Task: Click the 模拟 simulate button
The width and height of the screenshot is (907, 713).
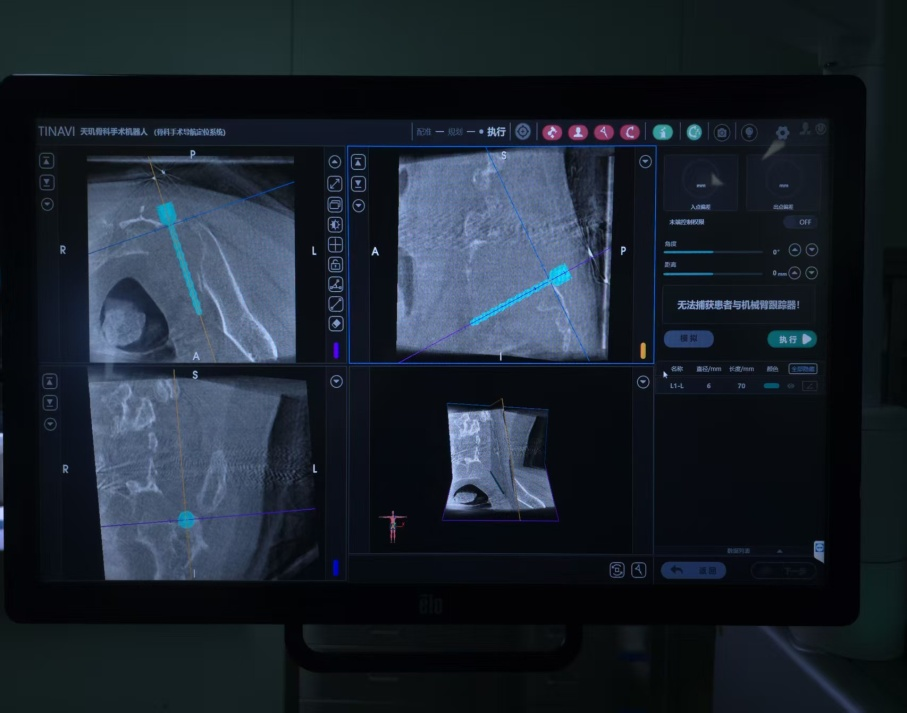Action: [689, 339]
